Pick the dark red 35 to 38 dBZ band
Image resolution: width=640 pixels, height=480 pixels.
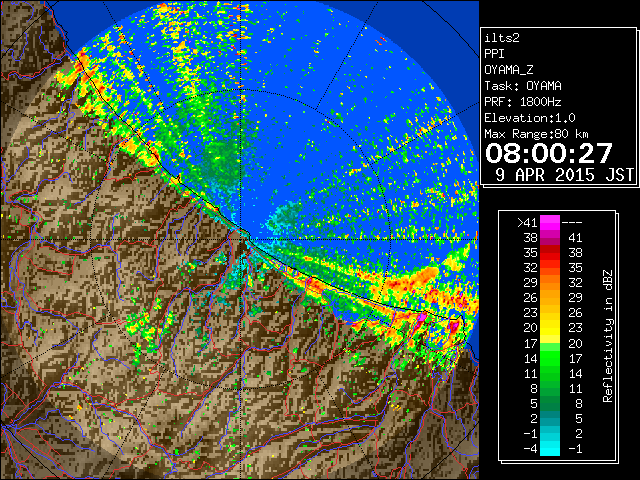550,253
